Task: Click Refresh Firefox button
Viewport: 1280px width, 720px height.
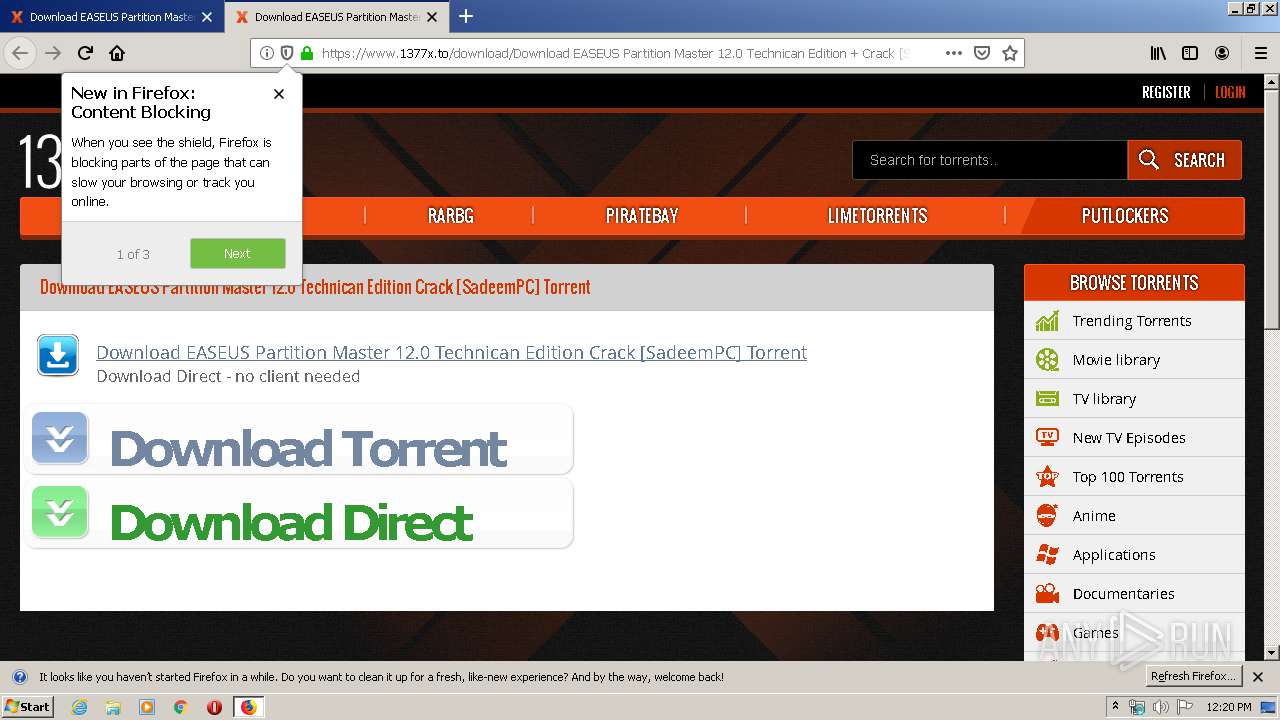Action: [x=1193, y=676]
